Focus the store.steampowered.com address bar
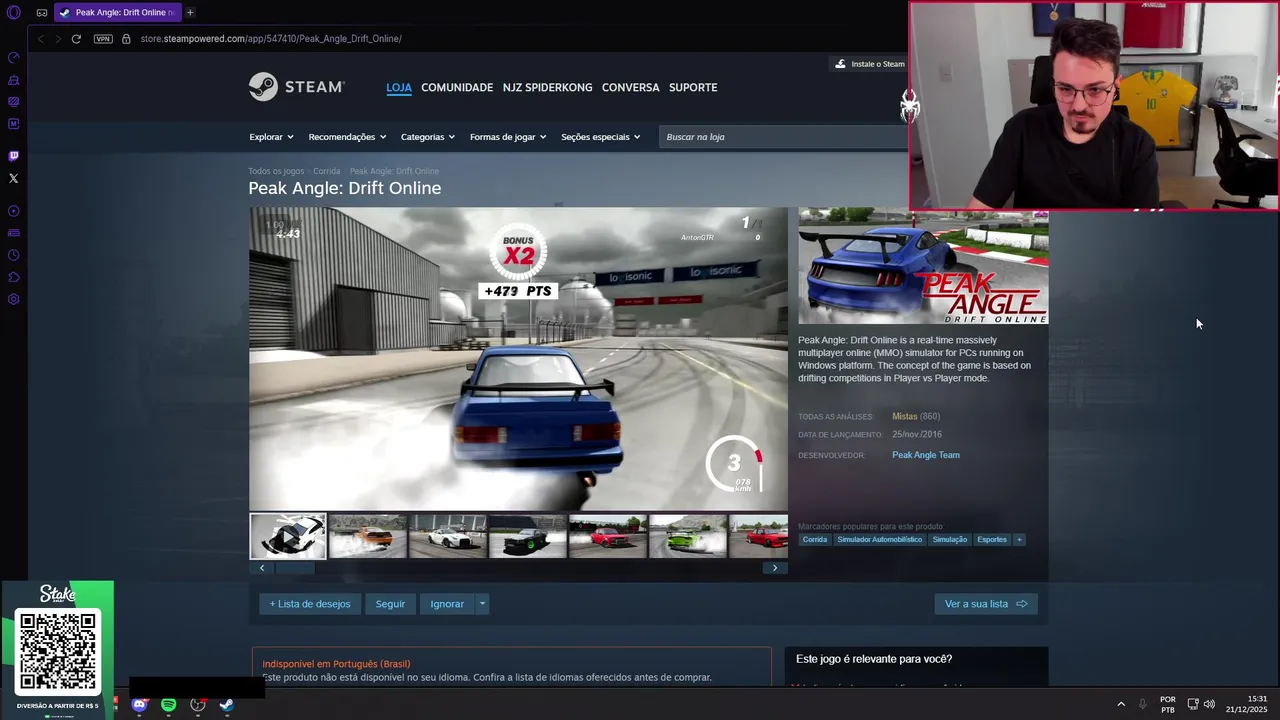Viewport: 1280px width, 720px height. click(271, 39)
